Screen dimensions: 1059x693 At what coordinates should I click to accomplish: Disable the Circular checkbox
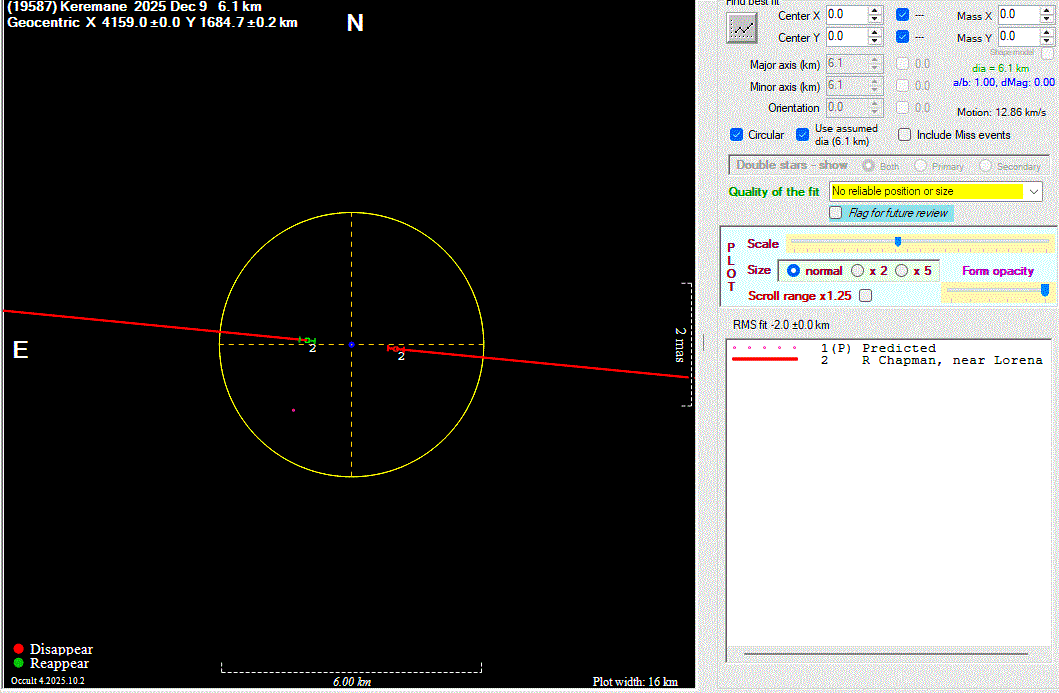[738, 135]
